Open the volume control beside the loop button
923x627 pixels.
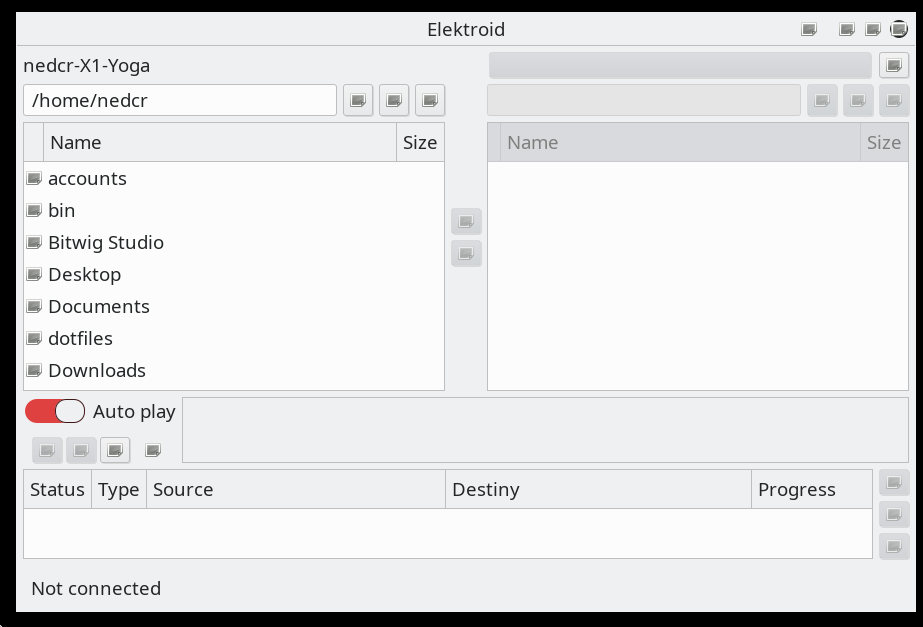153,451
